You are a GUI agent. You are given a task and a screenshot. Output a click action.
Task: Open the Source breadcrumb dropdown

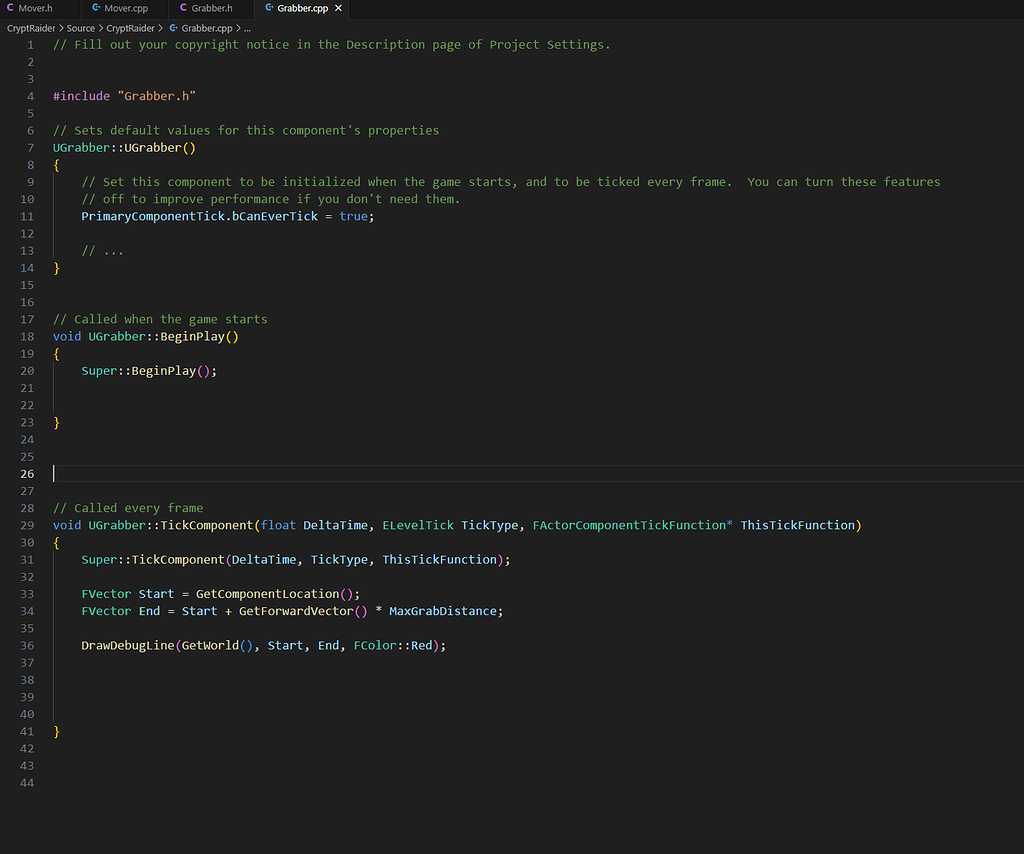click(x=80, y=28)
